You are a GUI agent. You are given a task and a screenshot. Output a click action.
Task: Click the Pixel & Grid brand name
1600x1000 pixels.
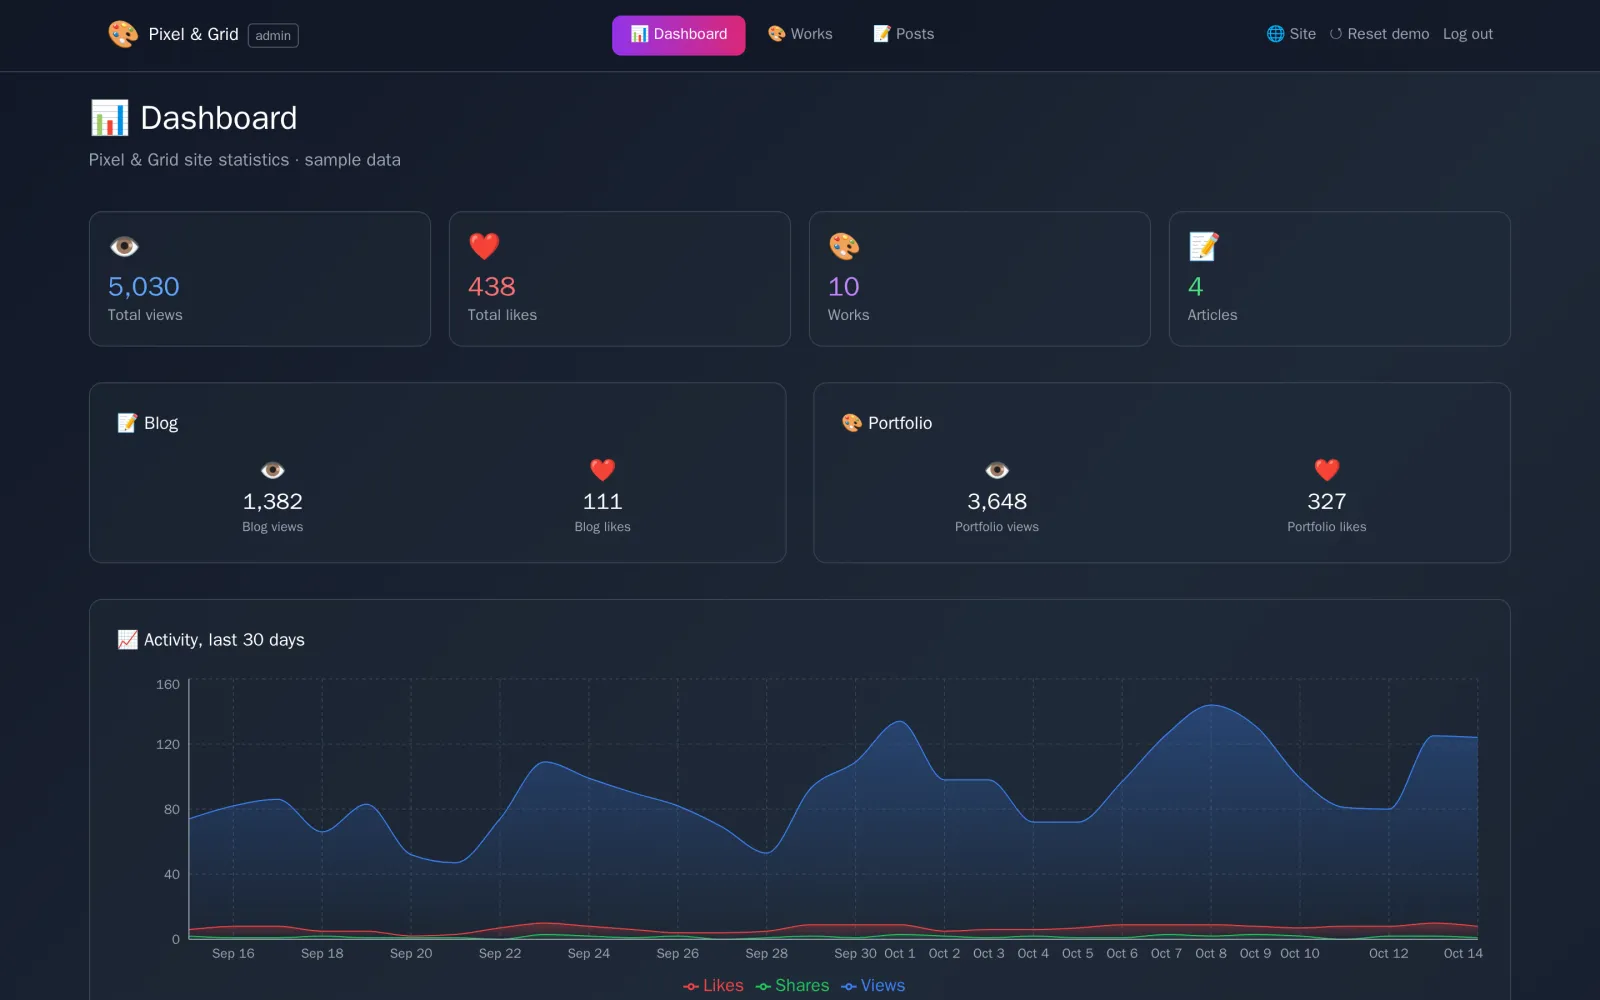(193, 35)
